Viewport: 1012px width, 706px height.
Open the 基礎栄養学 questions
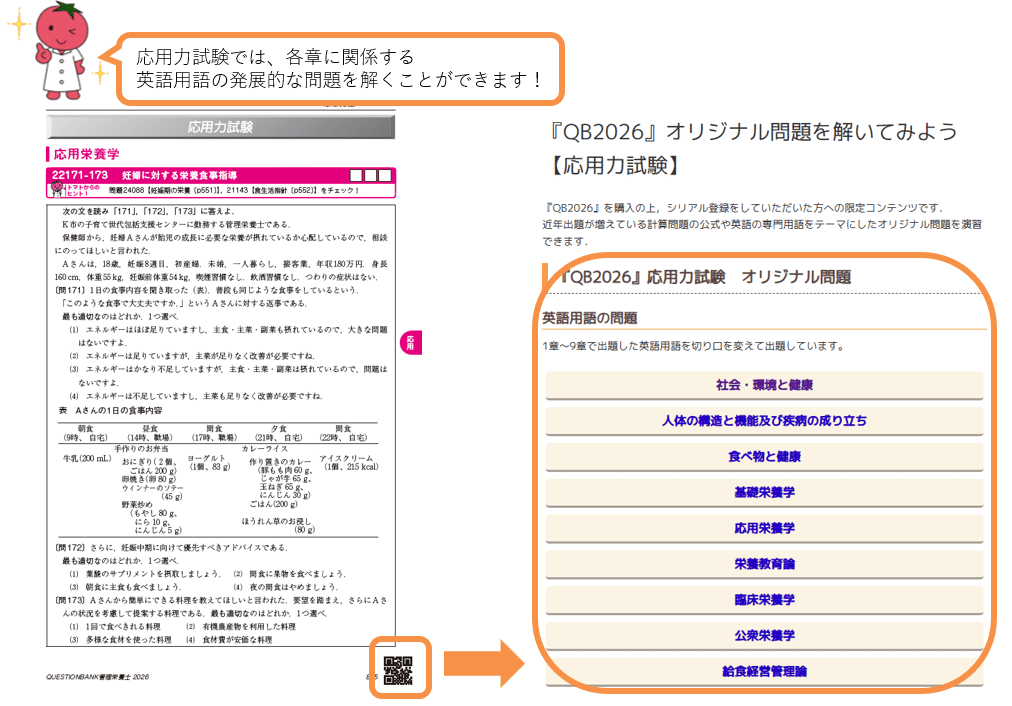(764, 493)
